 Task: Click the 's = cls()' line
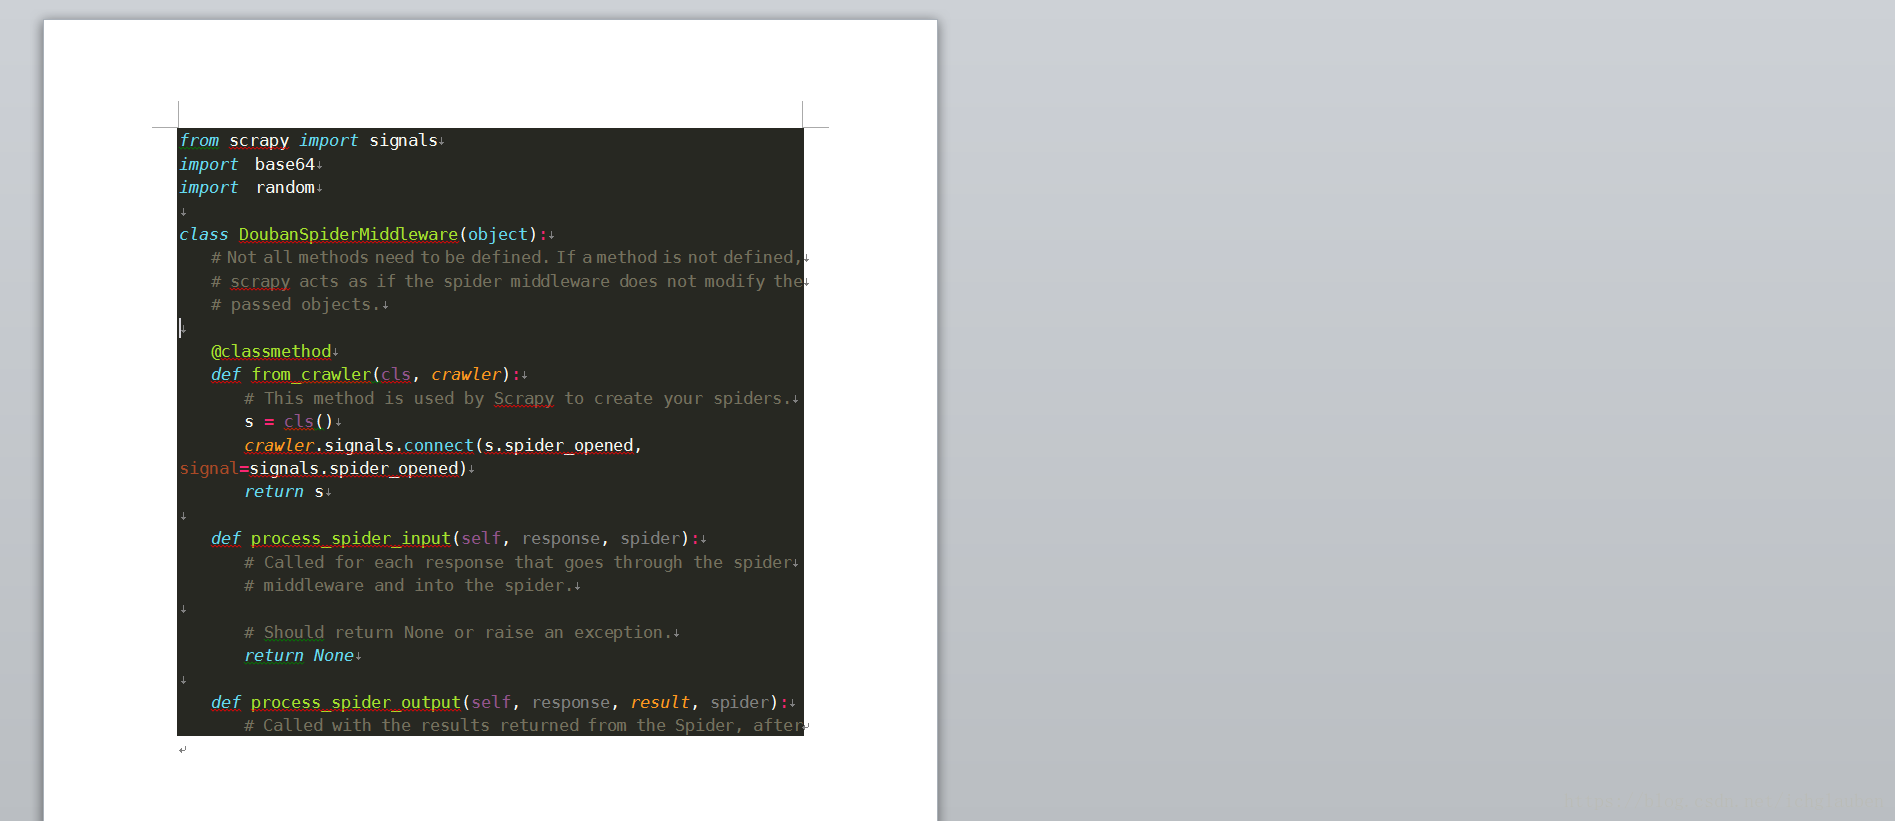pyautogui.click(x=289, y=422)
